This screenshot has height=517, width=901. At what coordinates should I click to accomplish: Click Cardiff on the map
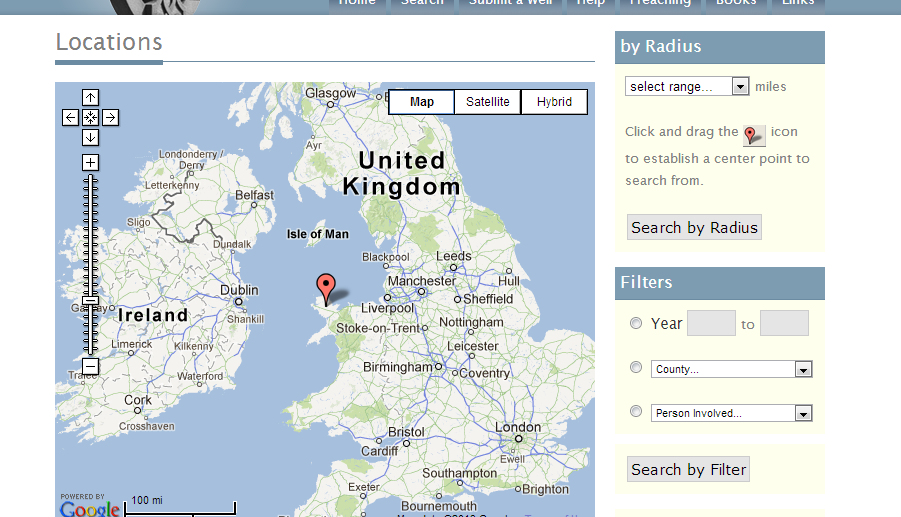(x=379, y=452)
